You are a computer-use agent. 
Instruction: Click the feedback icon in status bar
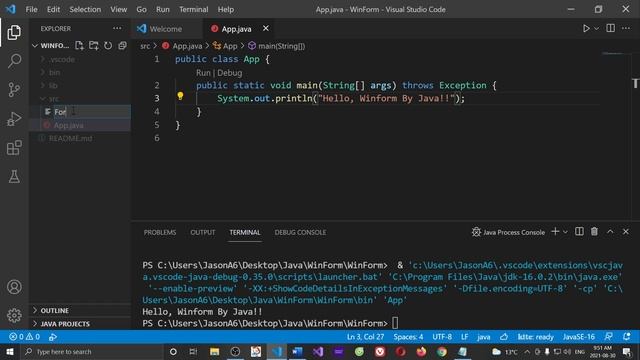click(x=608, y=337)
